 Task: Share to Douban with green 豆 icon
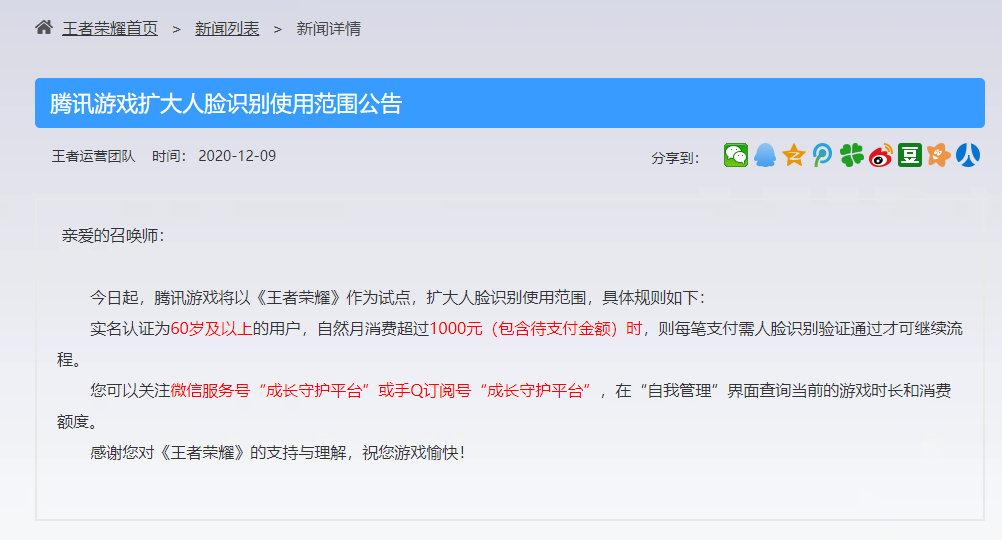point(909,155)
